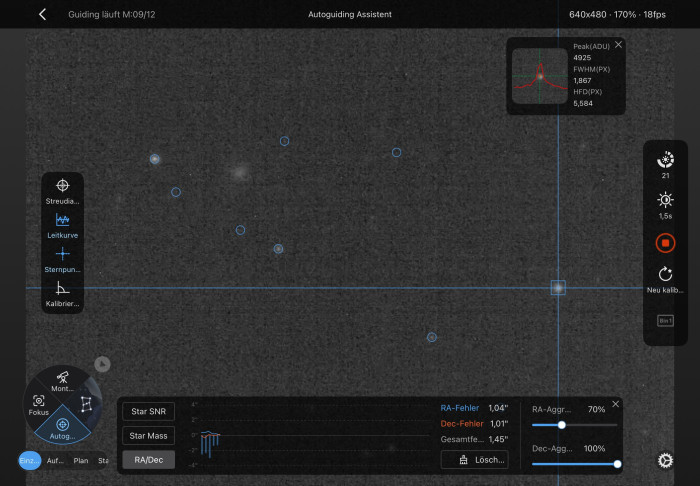Toggle the Sternpunkt crosshair tool
700x486 pixels.
pos(62,260)
